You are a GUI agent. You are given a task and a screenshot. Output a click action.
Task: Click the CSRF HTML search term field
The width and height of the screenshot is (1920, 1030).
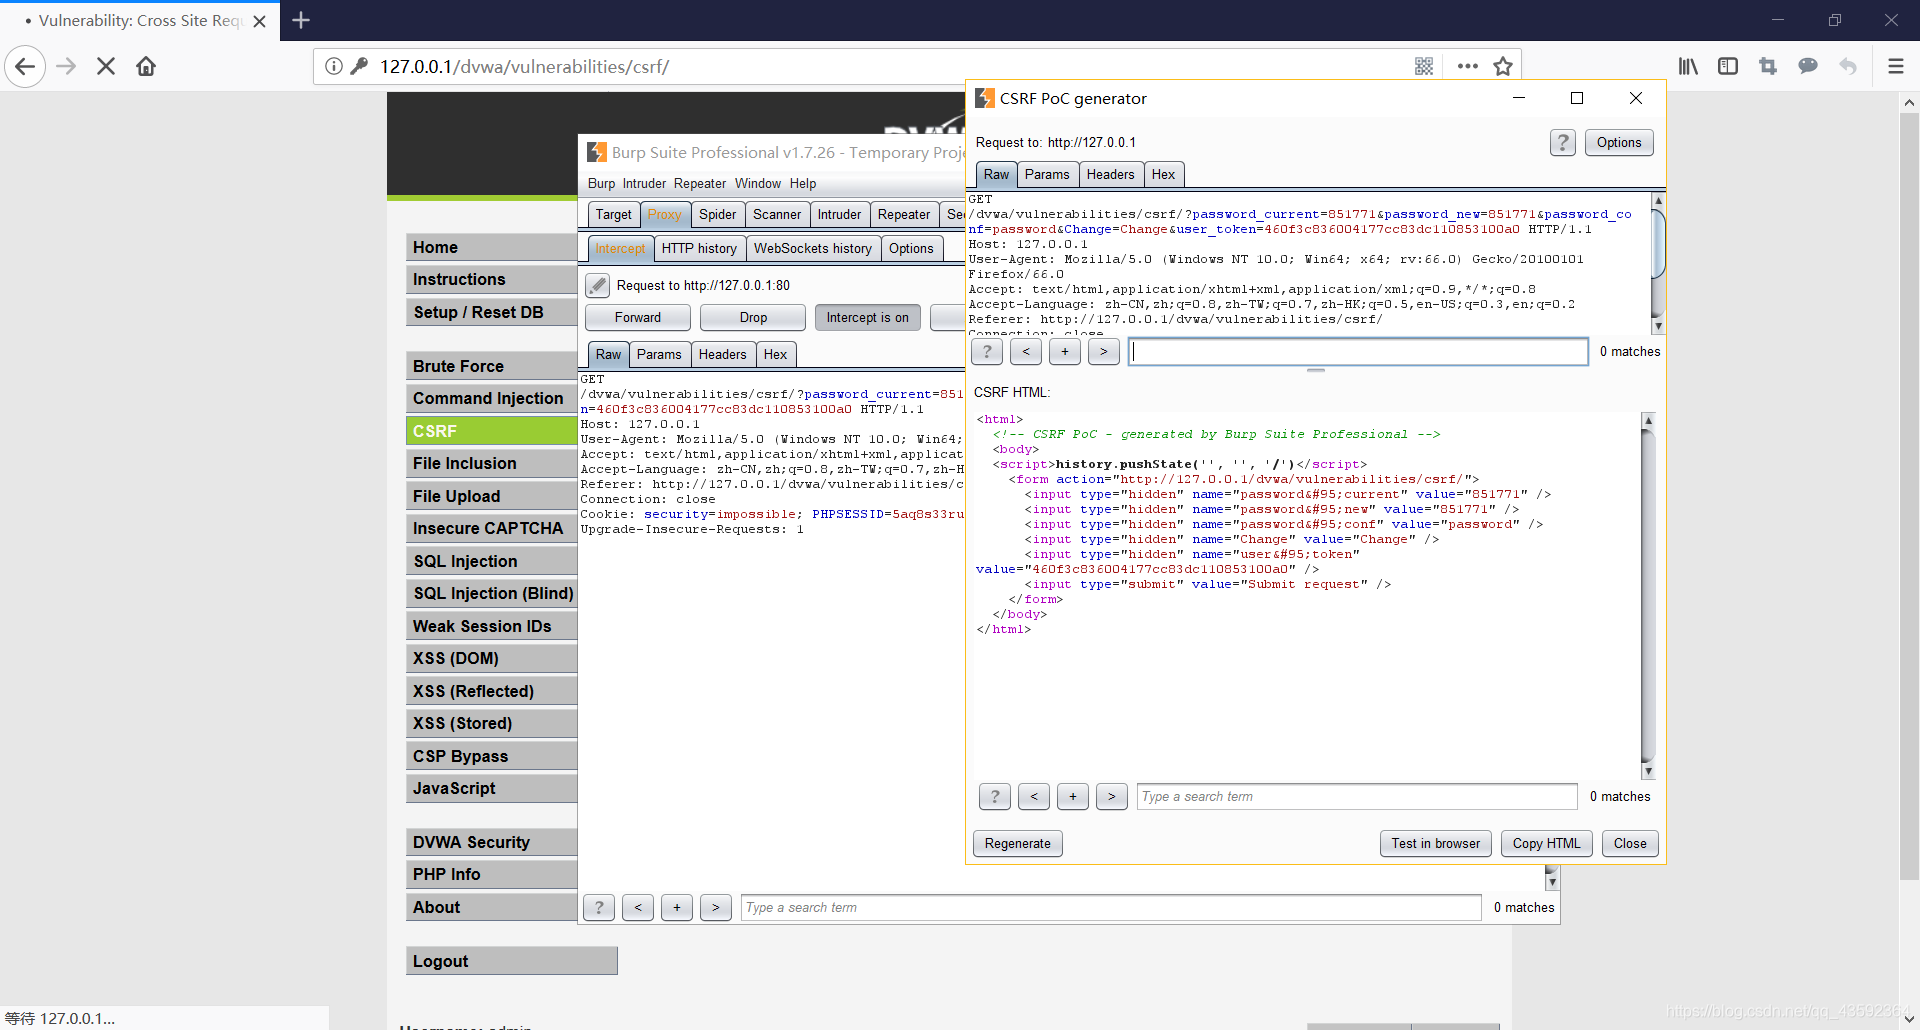click(1357, 797)
